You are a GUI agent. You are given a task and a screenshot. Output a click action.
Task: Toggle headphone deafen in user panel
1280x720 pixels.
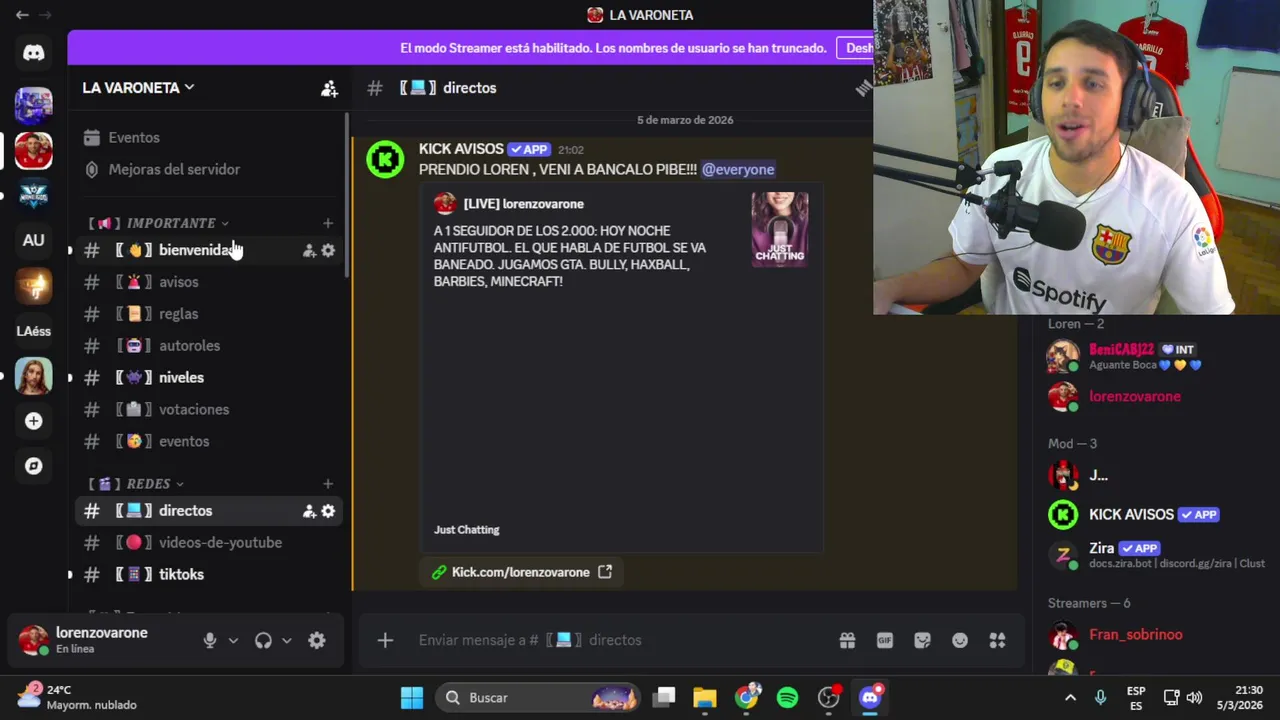(263, 641)
